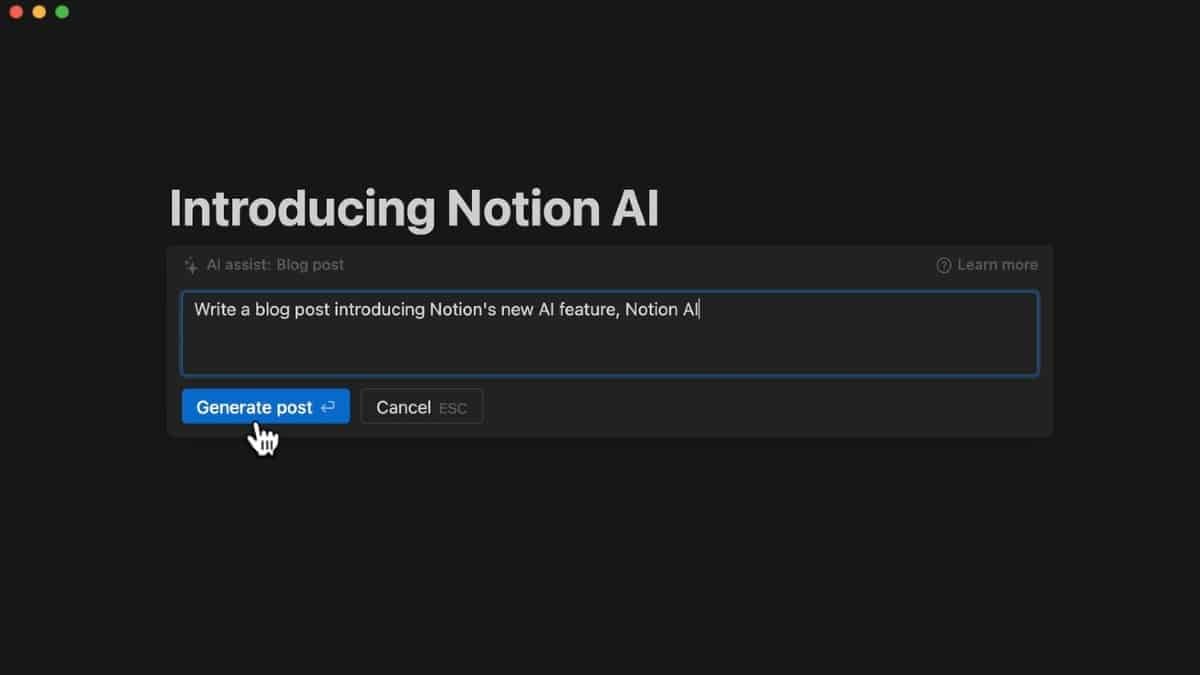Maximize window using green button

(x=62, y=12)
